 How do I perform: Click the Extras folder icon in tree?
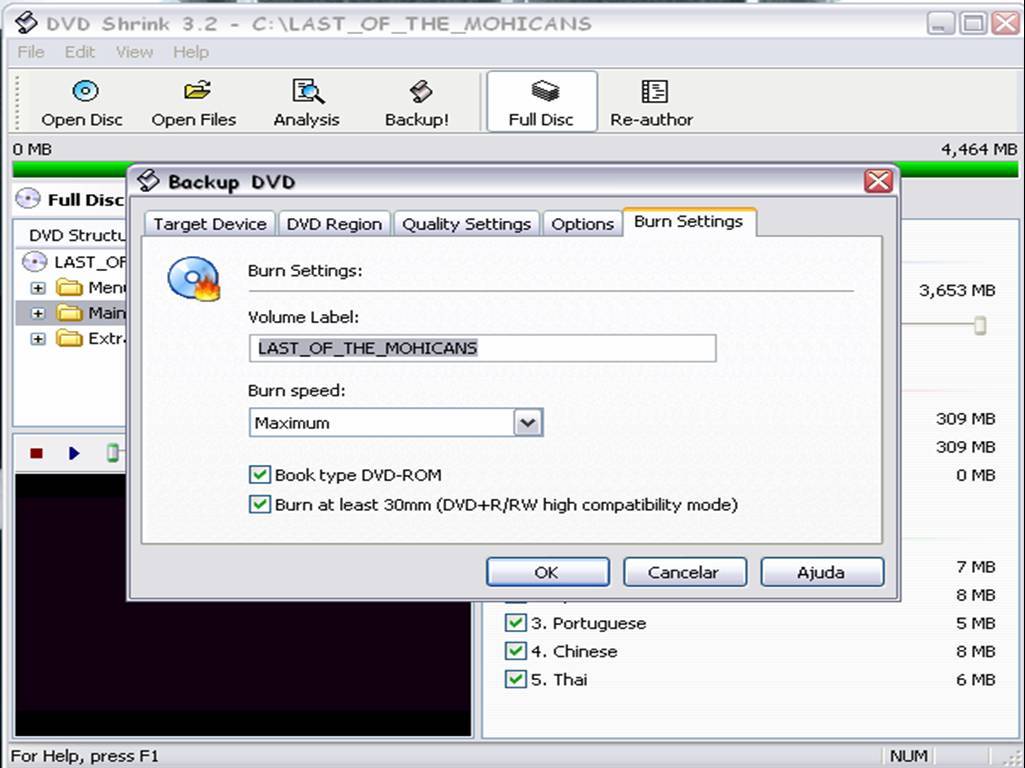click(x=69, y=339)
